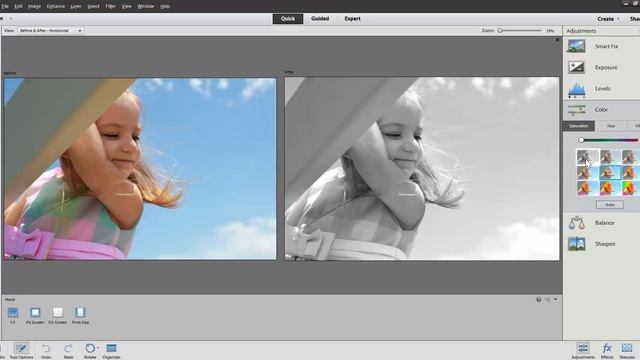Click the Color adjustment icon

576,110
